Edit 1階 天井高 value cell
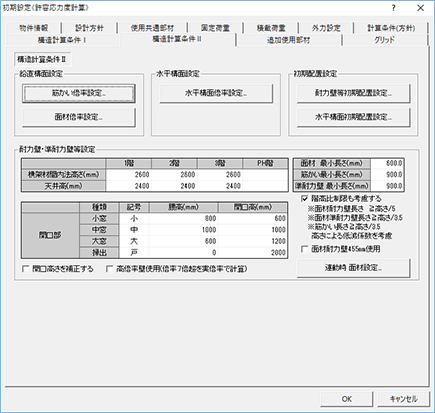435x413 pixels. click(129, 186)
